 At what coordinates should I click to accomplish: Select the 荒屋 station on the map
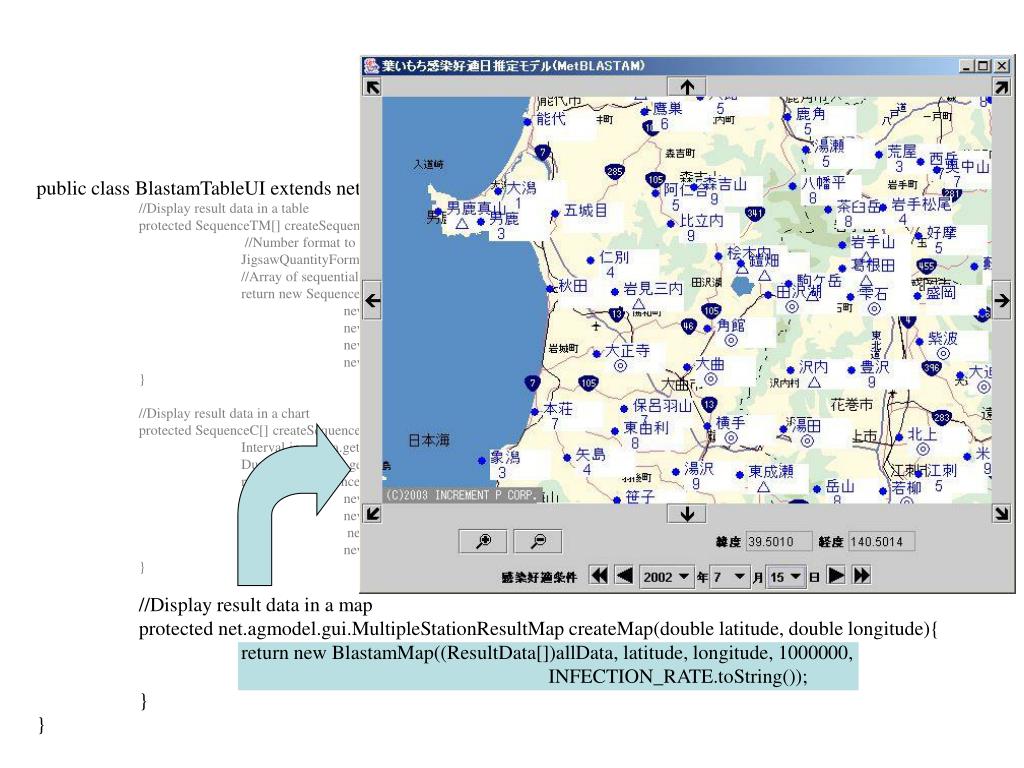pos(879,154)
